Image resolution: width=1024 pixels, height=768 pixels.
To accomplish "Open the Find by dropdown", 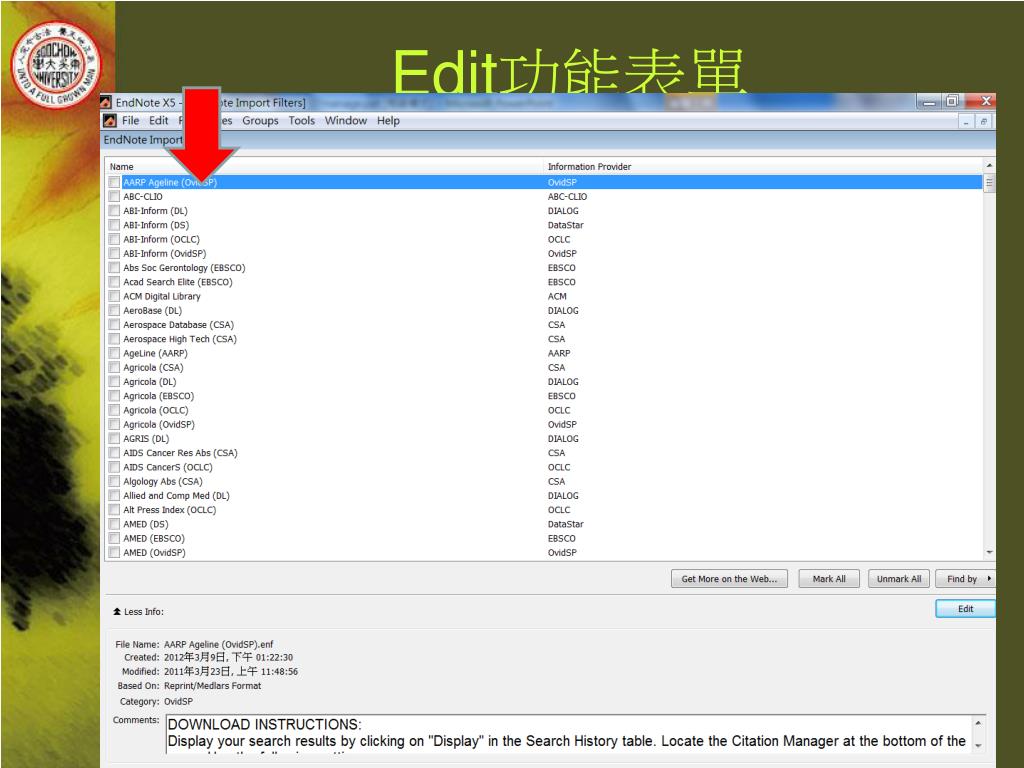I will pos(965,579).
